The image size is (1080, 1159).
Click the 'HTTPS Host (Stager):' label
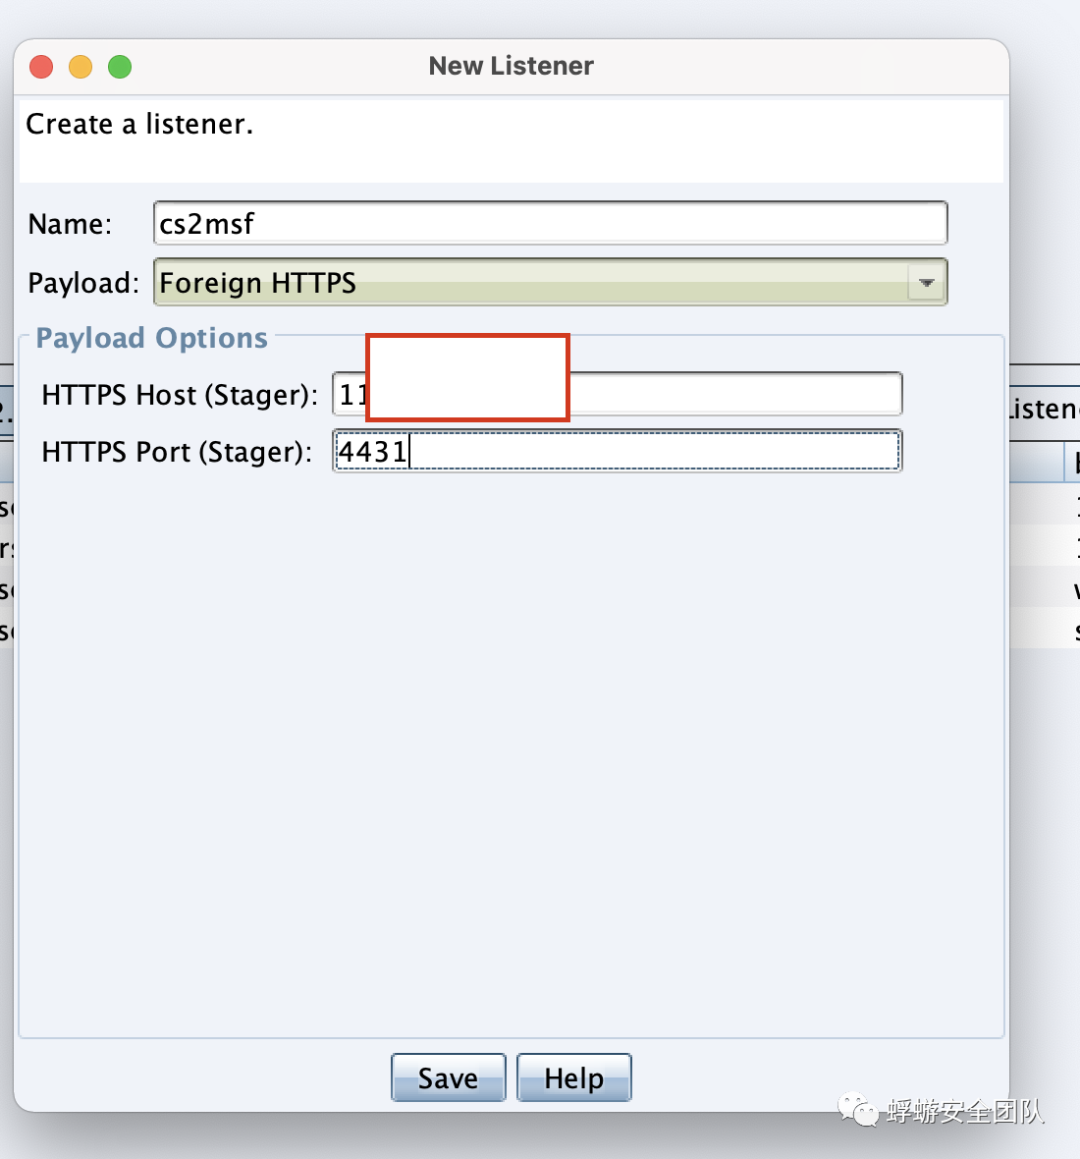coord(180,395)
